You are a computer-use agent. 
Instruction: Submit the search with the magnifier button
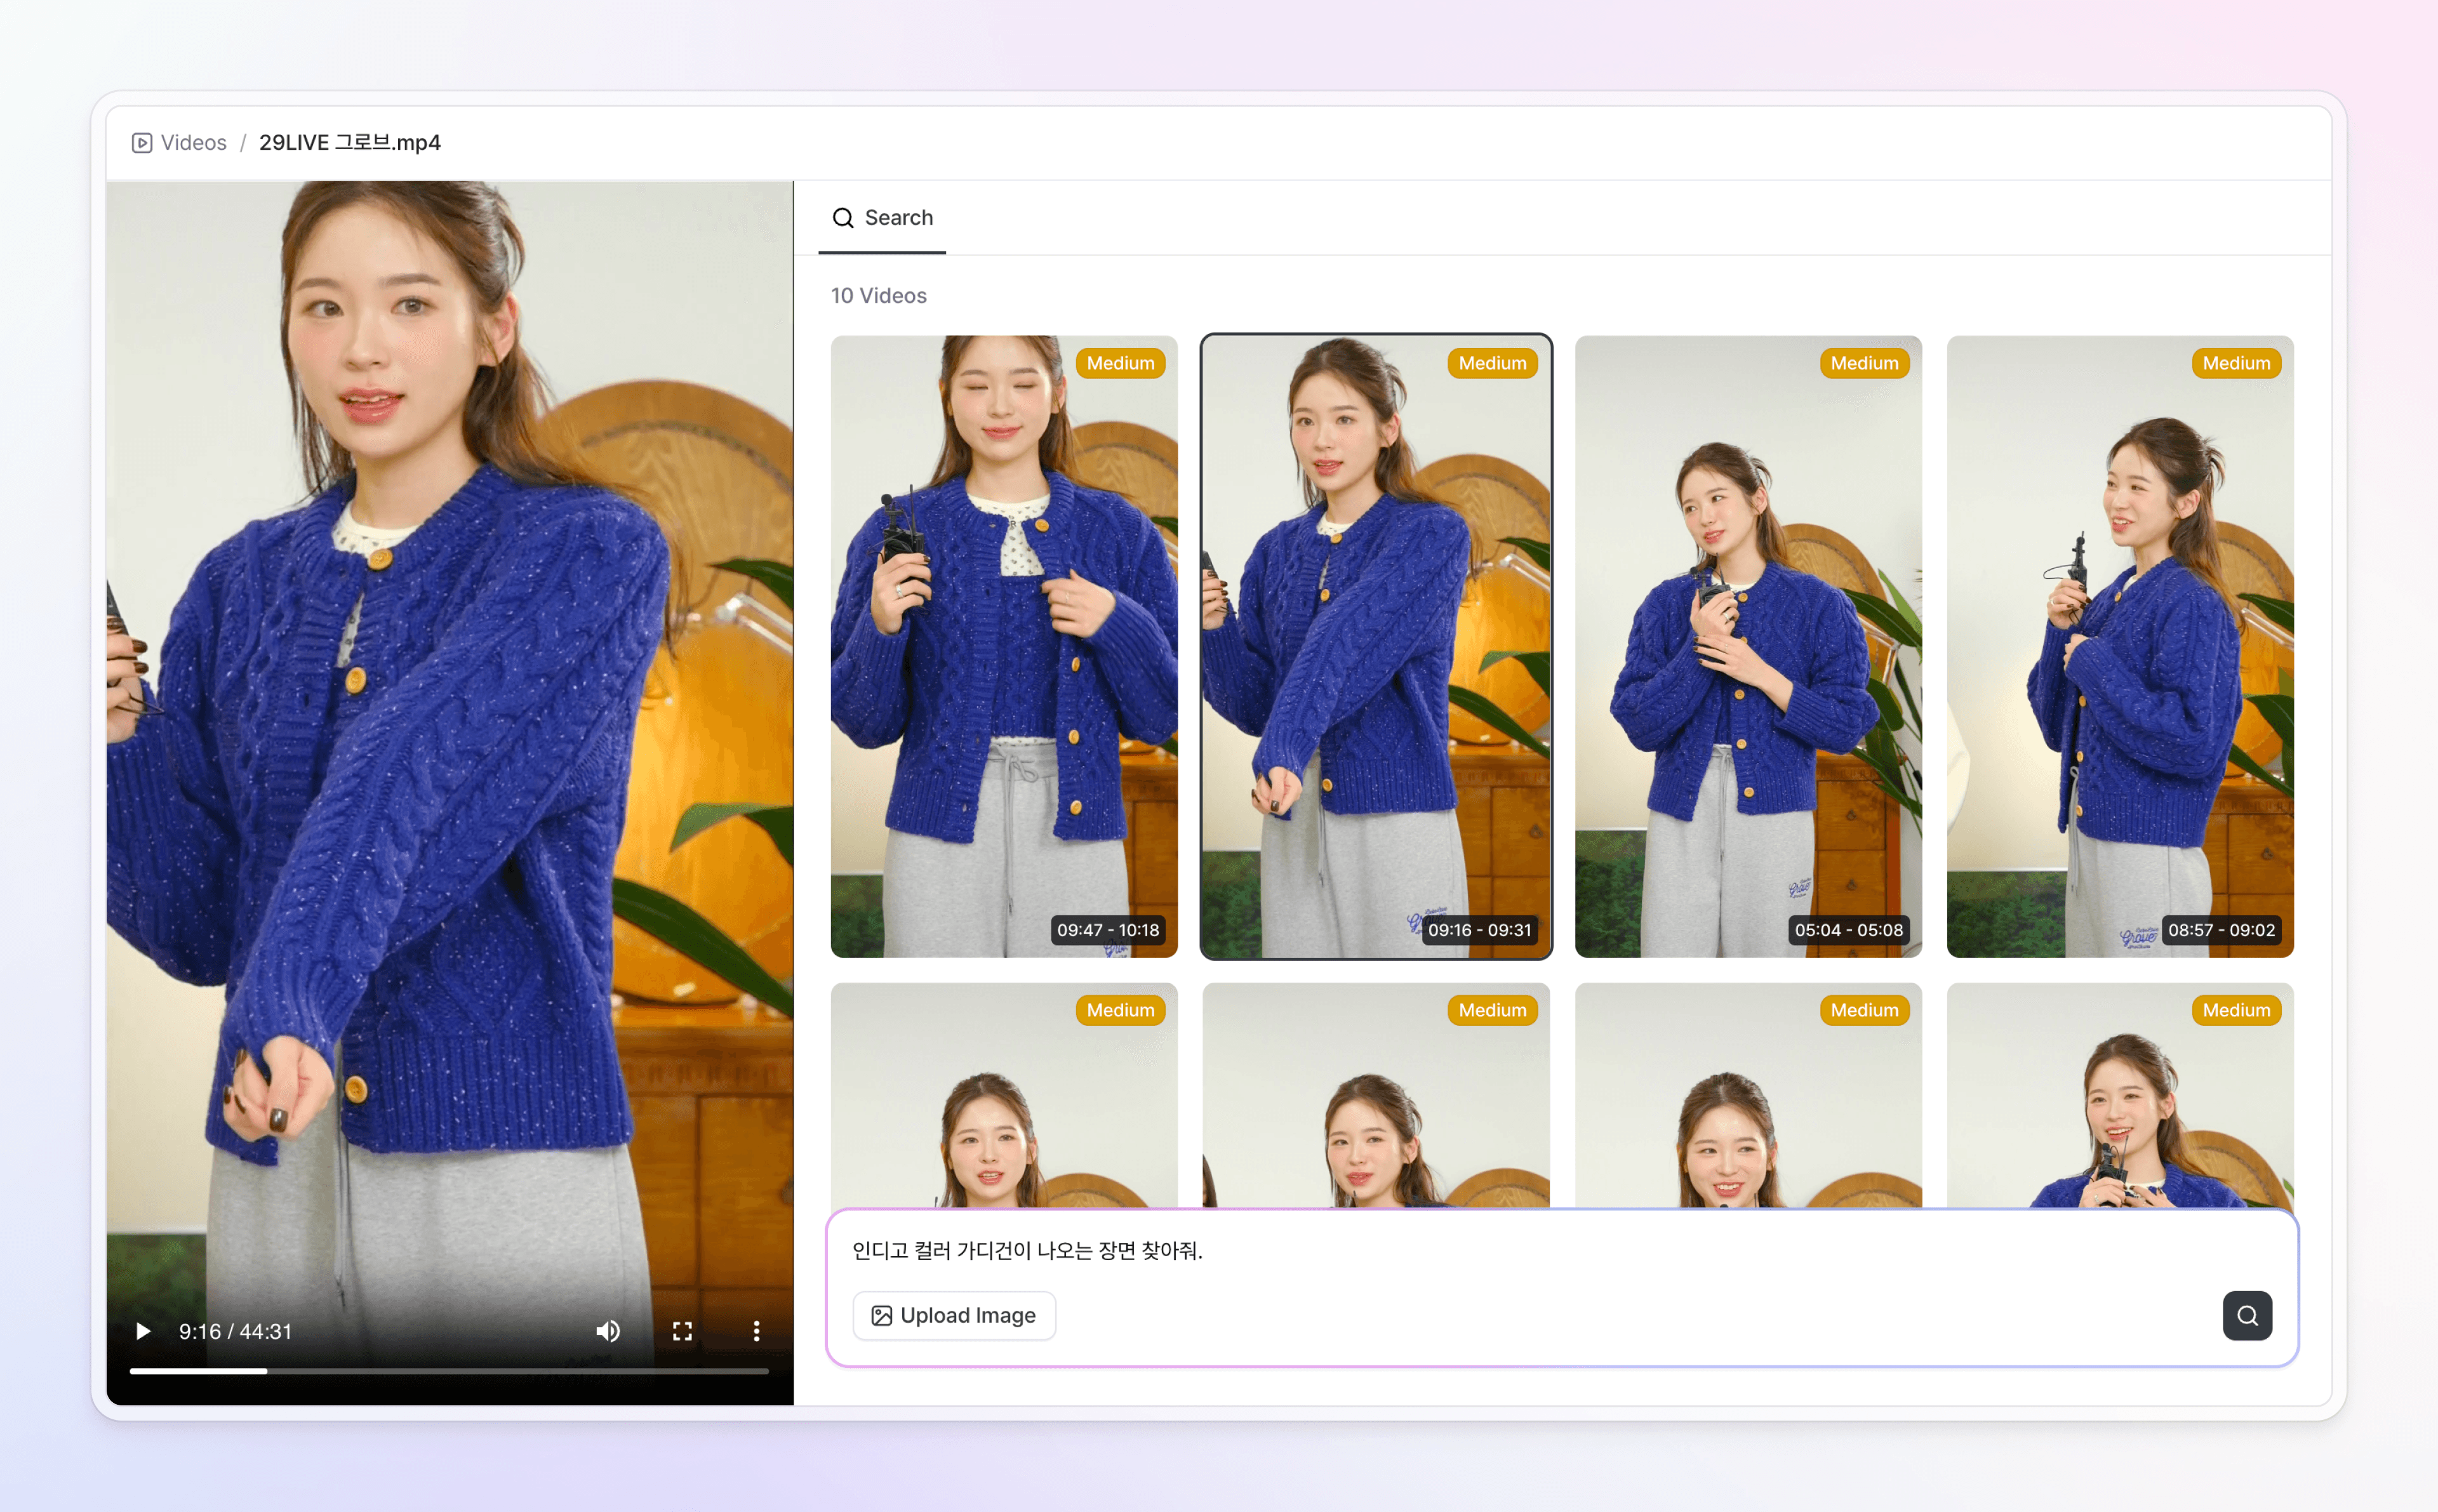coord(2247,1315)
